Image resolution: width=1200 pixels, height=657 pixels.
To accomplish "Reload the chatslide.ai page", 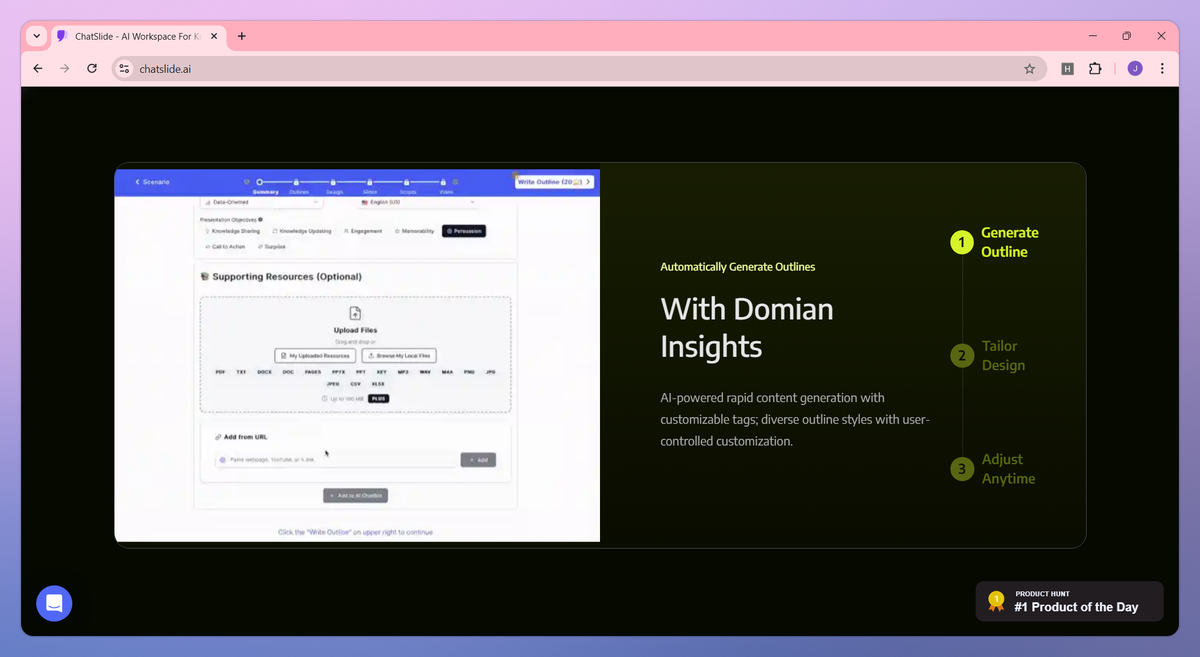I will pos(92,69).
